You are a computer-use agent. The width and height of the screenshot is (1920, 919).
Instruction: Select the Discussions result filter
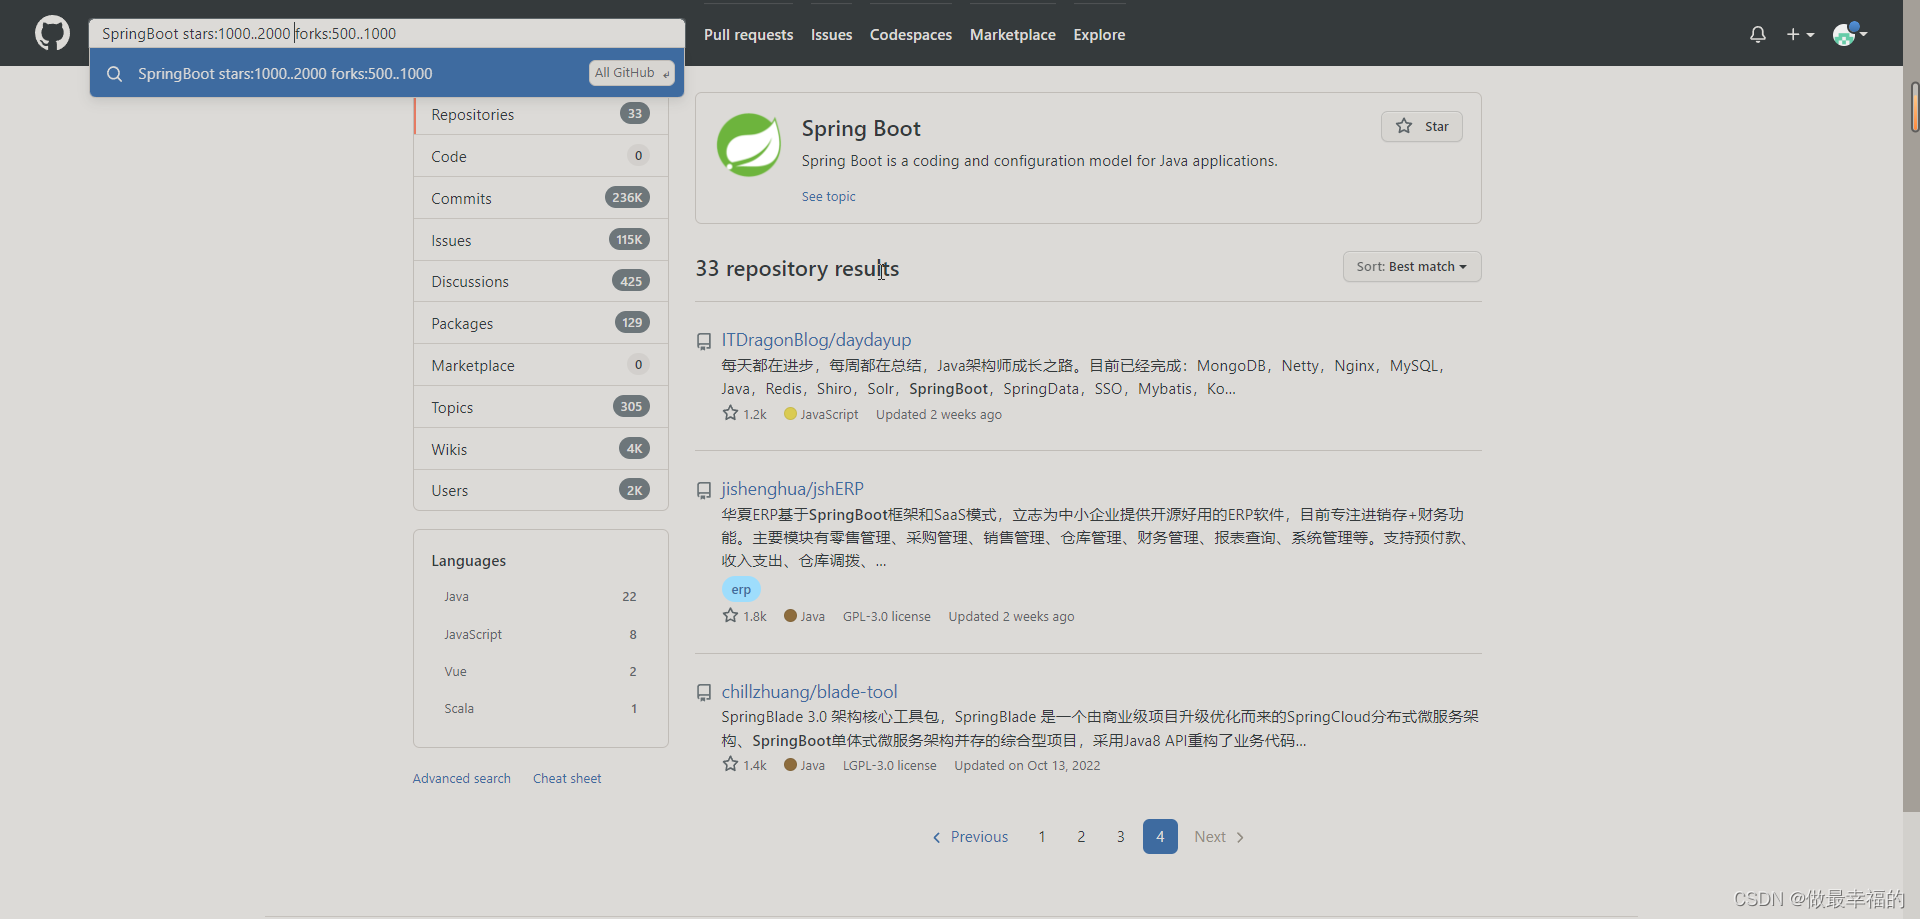tap(541, 282)
